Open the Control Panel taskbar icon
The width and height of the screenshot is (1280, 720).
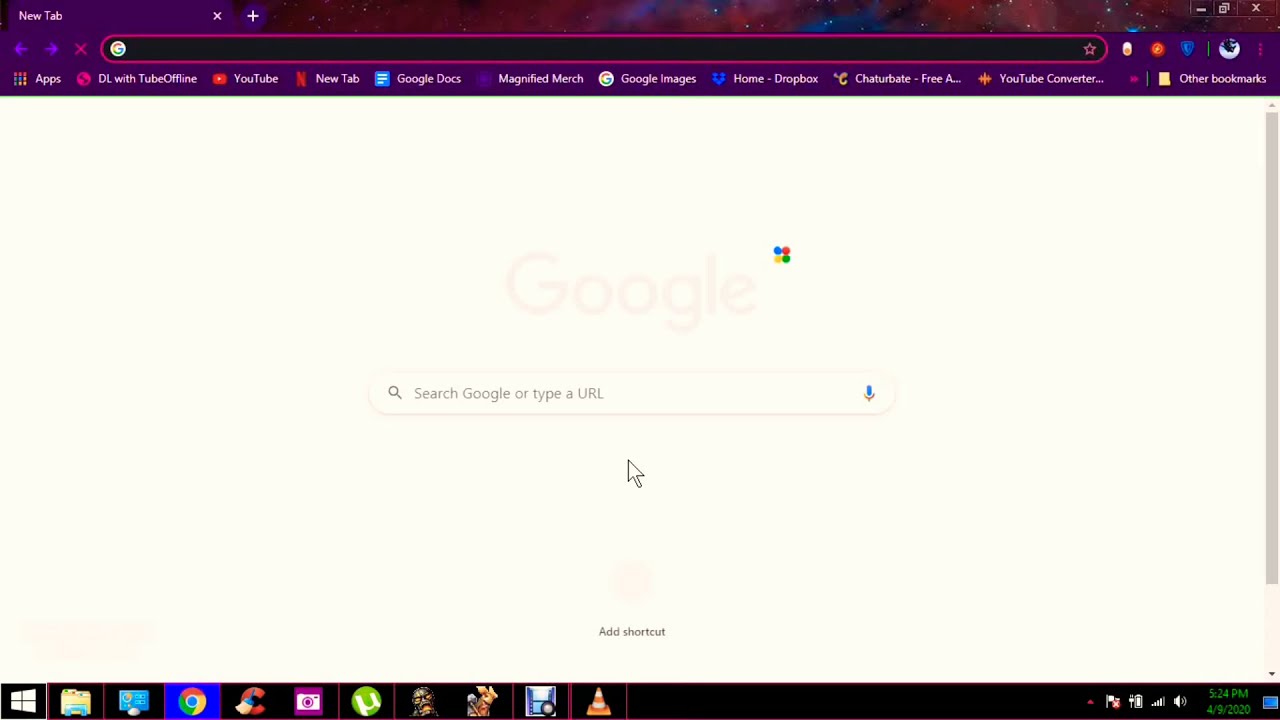pos(134,701)
